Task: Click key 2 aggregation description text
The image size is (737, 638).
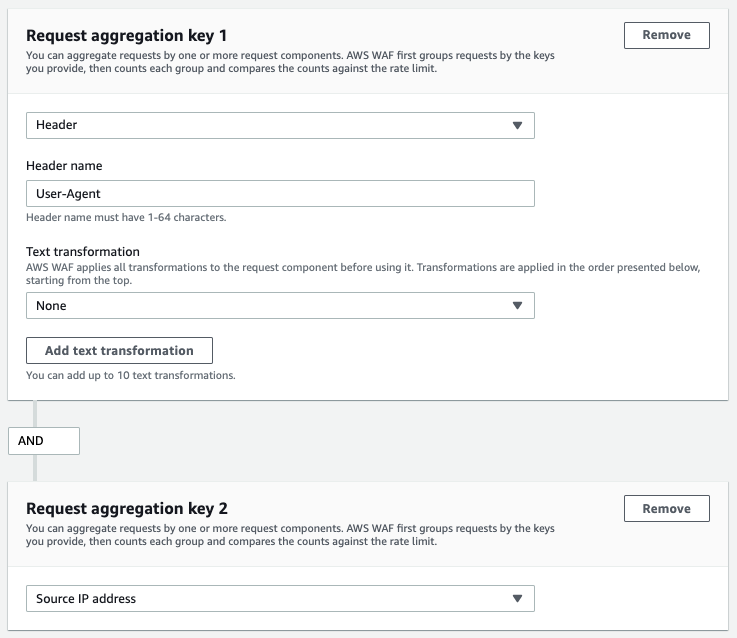Action: click(290, 535)
